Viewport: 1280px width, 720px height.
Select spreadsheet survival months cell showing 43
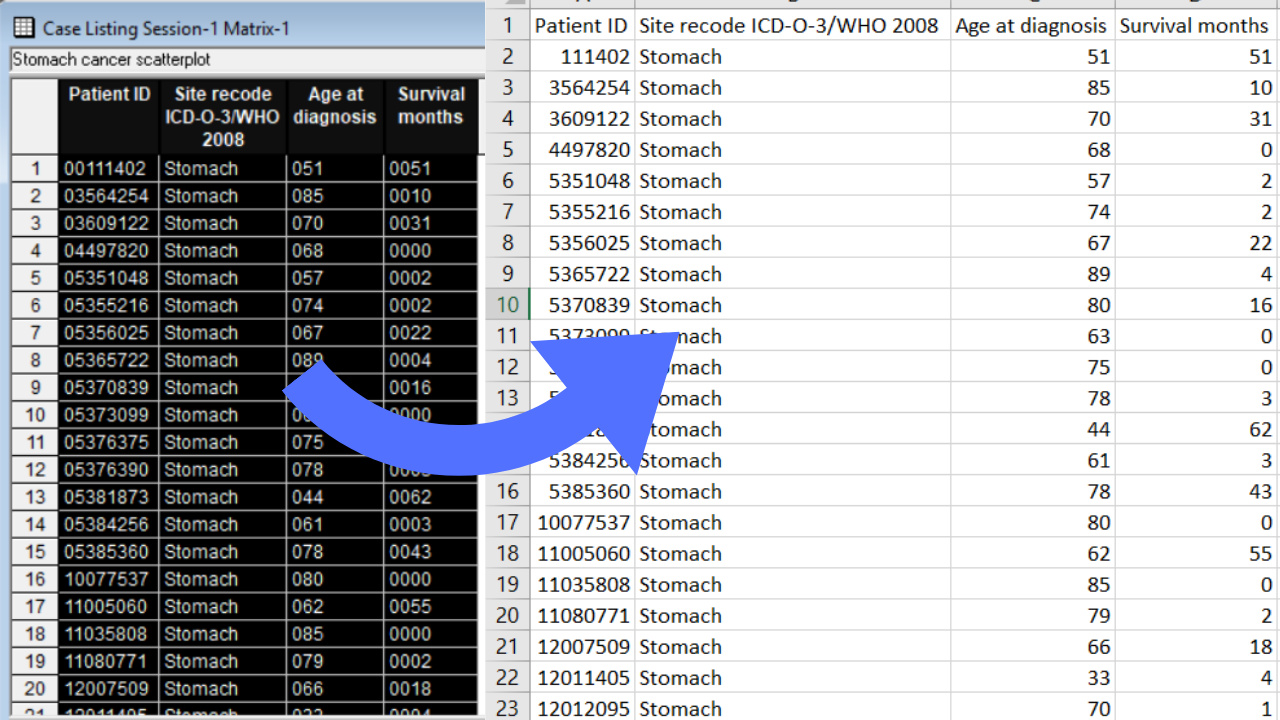point(1197,491)
